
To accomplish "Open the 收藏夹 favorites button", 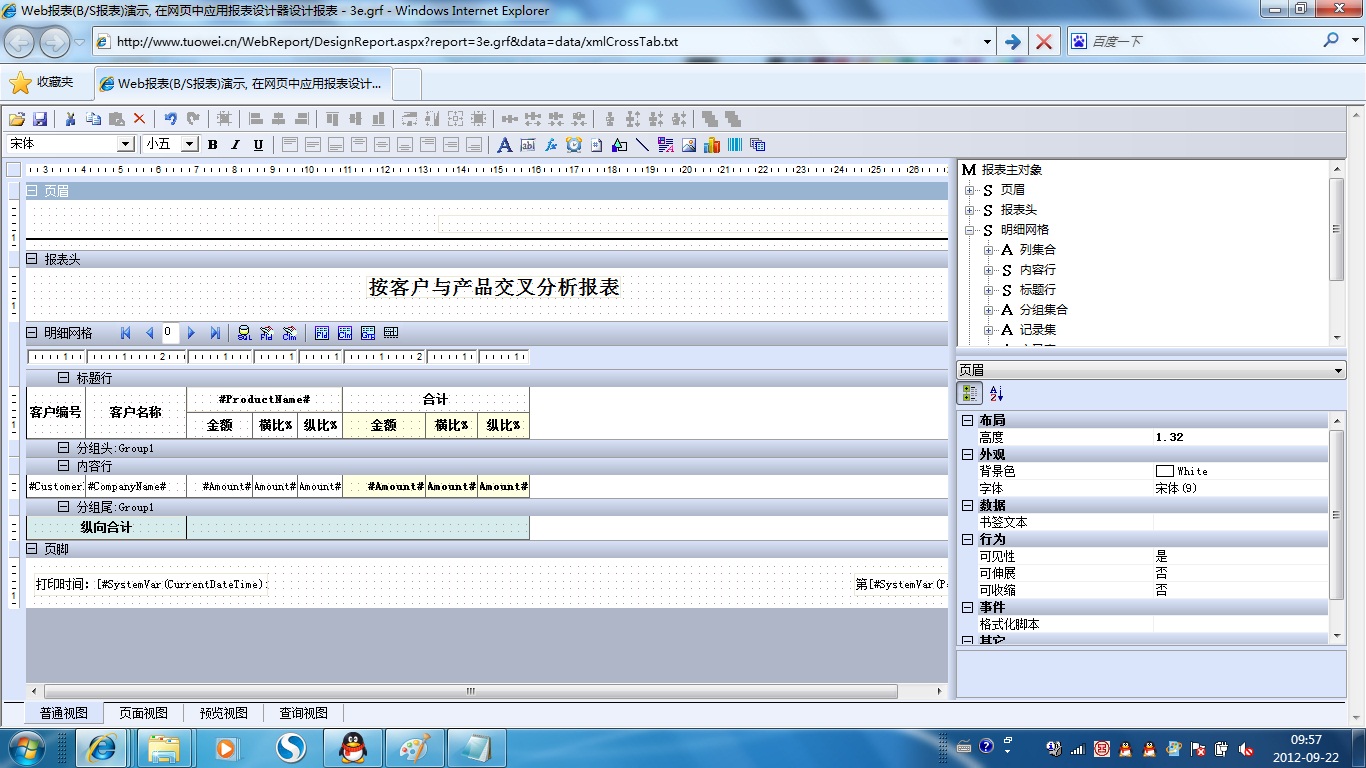I will point(42,82).
